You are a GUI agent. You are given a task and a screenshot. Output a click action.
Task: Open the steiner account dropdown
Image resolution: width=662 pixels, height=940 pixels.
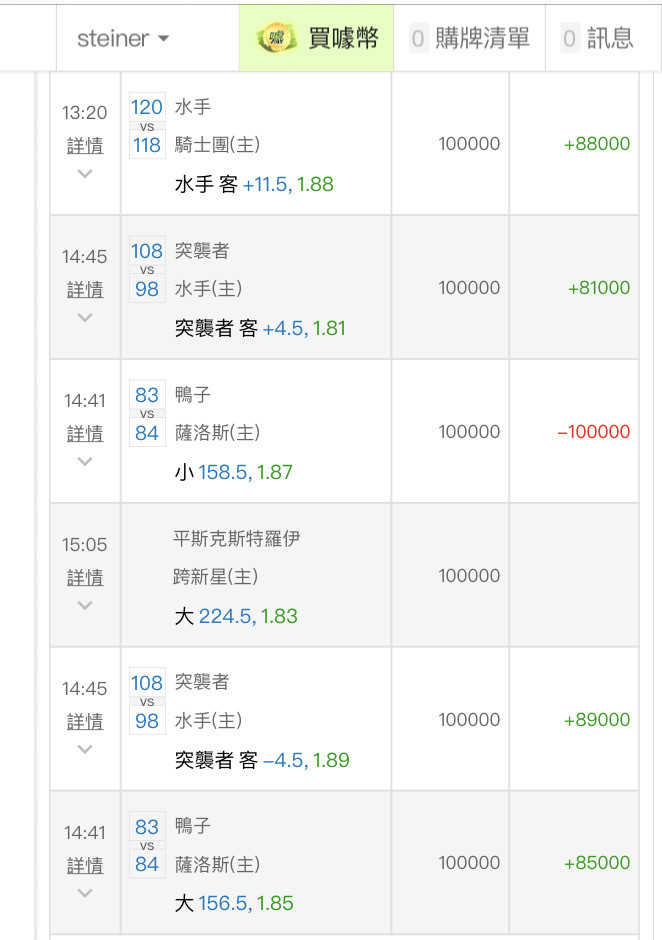(x=123, y=39)
